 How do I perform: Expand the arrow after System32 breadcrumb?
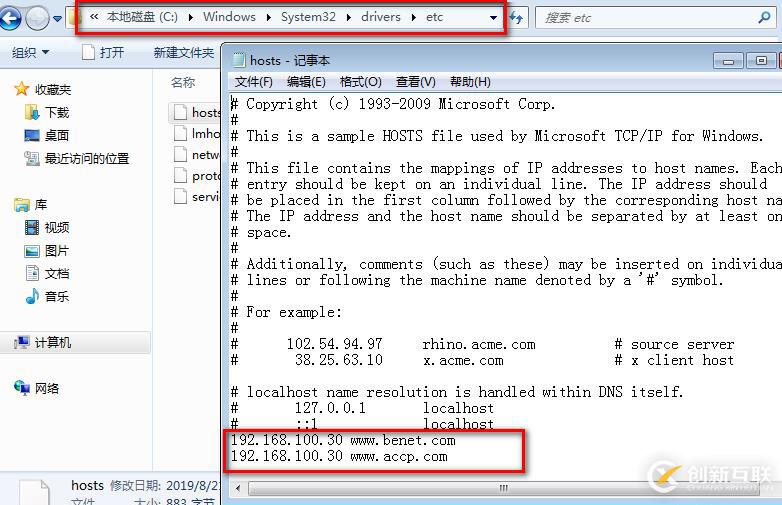(x=349, y=18)
